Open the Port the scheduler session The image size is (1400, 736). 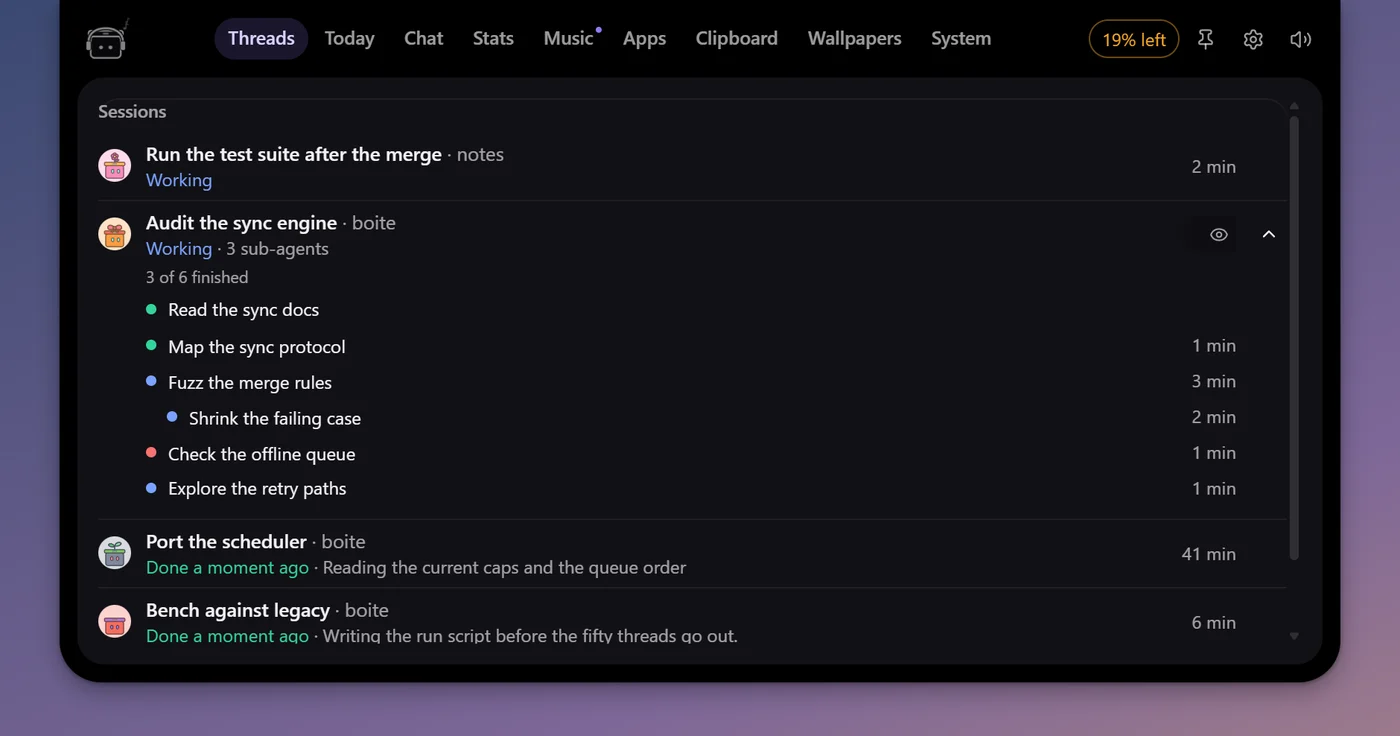click(692, 554)
